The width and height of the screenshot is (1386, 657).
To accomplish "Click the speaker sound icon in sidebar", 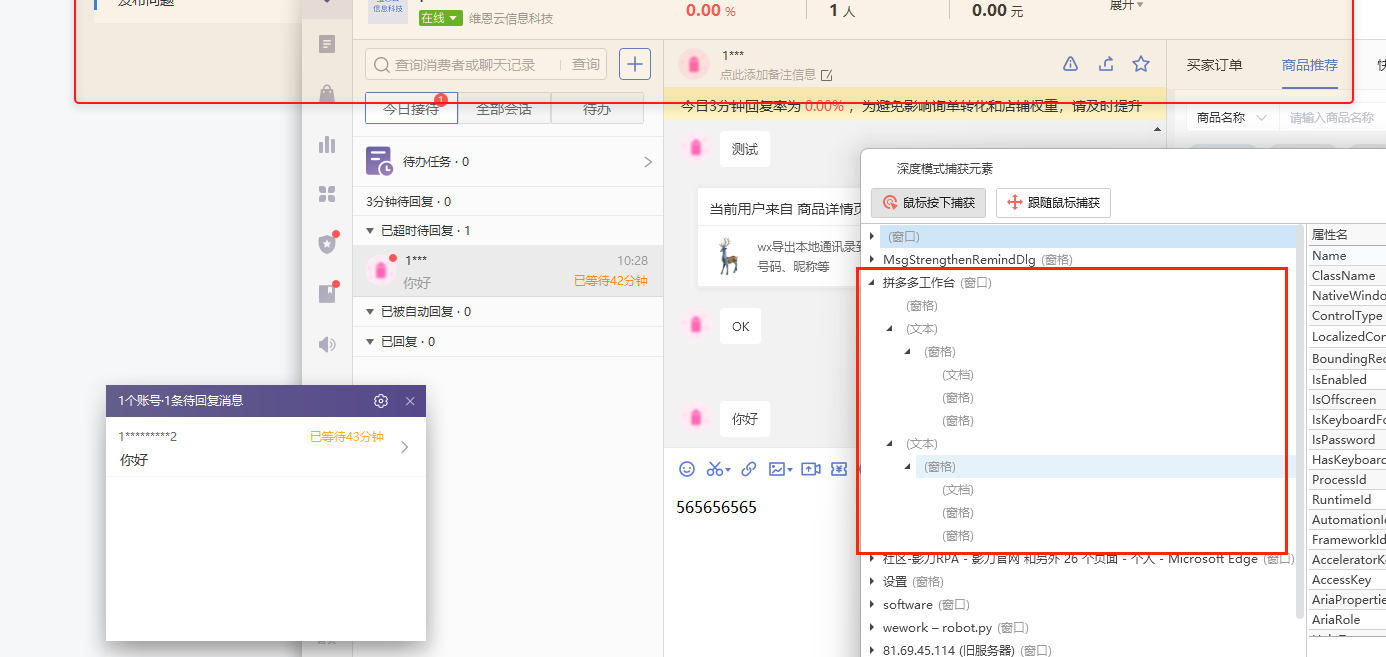I will [327, 345].
